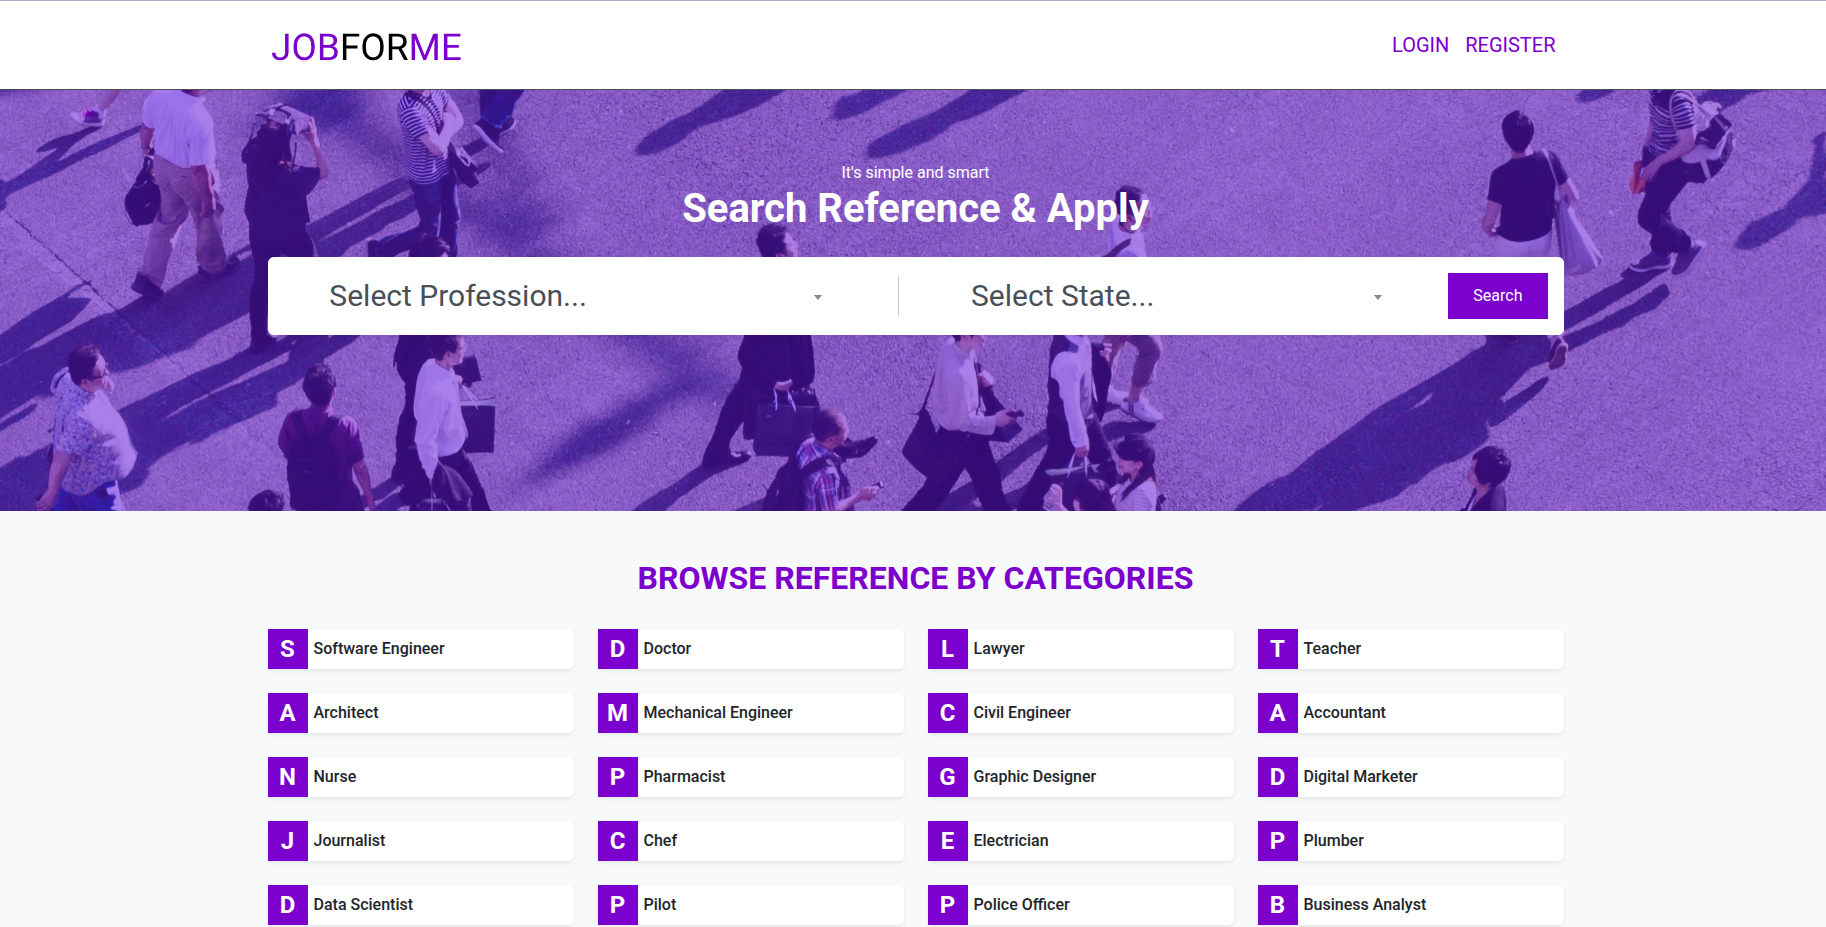Browse the Pharmacist category text

[x=684, y=777]
